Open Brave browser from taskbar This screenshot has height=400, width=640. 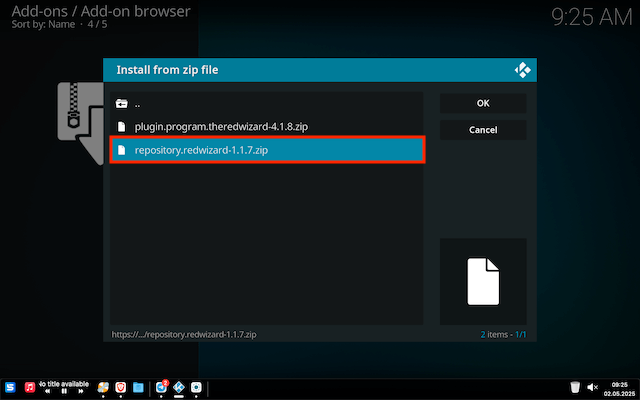[x=120, y=387]
